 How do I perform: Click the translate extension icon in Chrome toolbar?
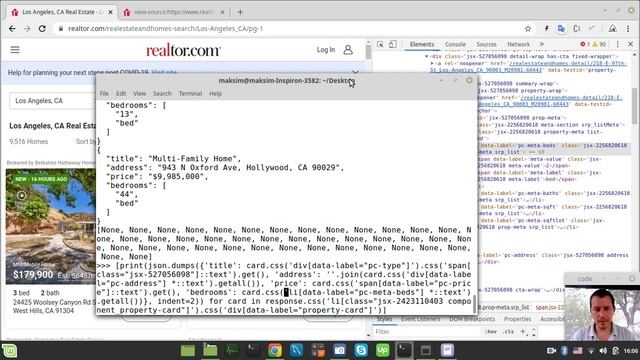pyautogui.click(x=562, y=29)
